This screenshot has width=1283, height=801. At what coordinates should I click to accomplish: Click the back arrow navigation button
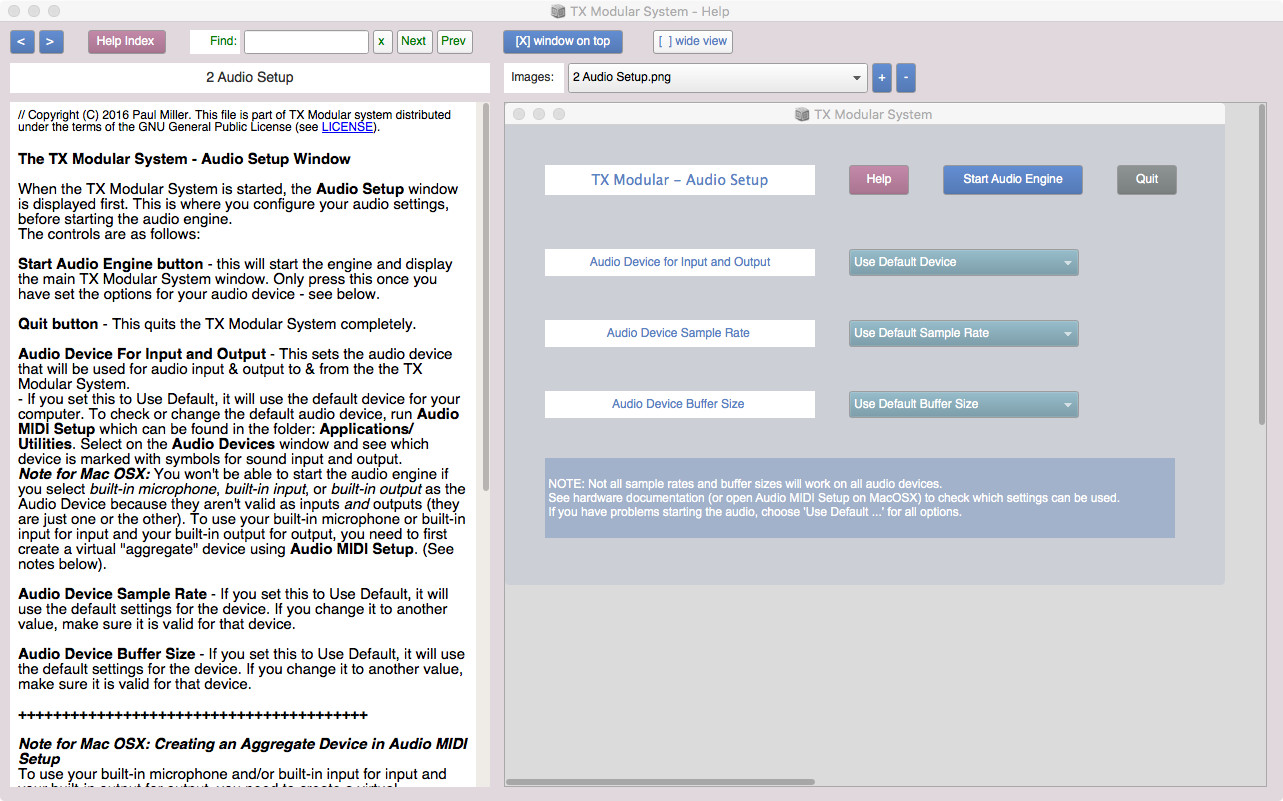(x=22, y=42)
